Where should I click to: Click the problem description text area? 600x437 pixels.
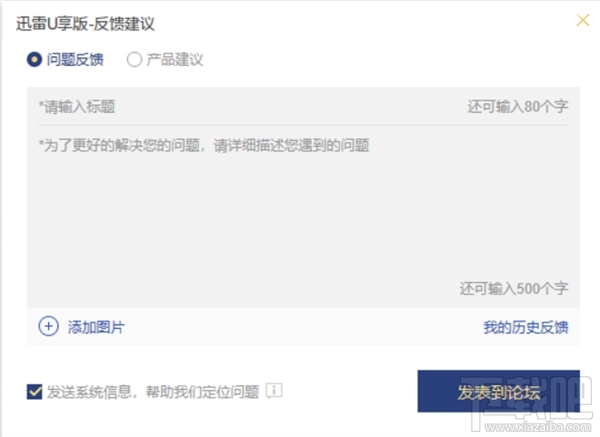pos(303,214)
